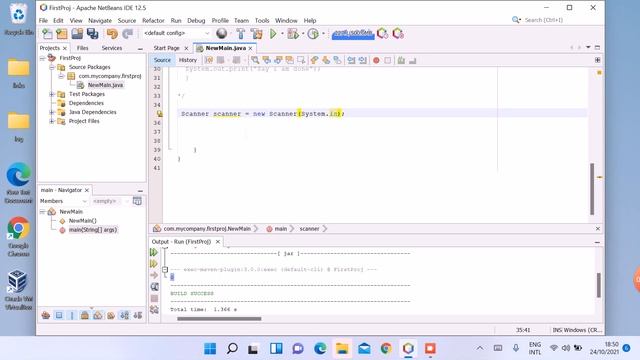Open the Members dropdown in Navigator
This screenshot has height=360, width=640.
click(64, 201)
